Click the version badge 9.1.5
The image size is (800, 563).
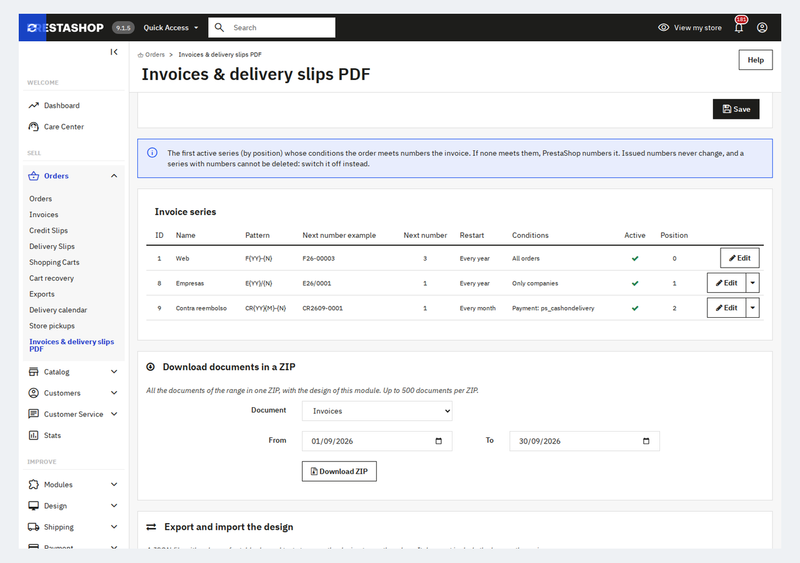pos(123,28)
